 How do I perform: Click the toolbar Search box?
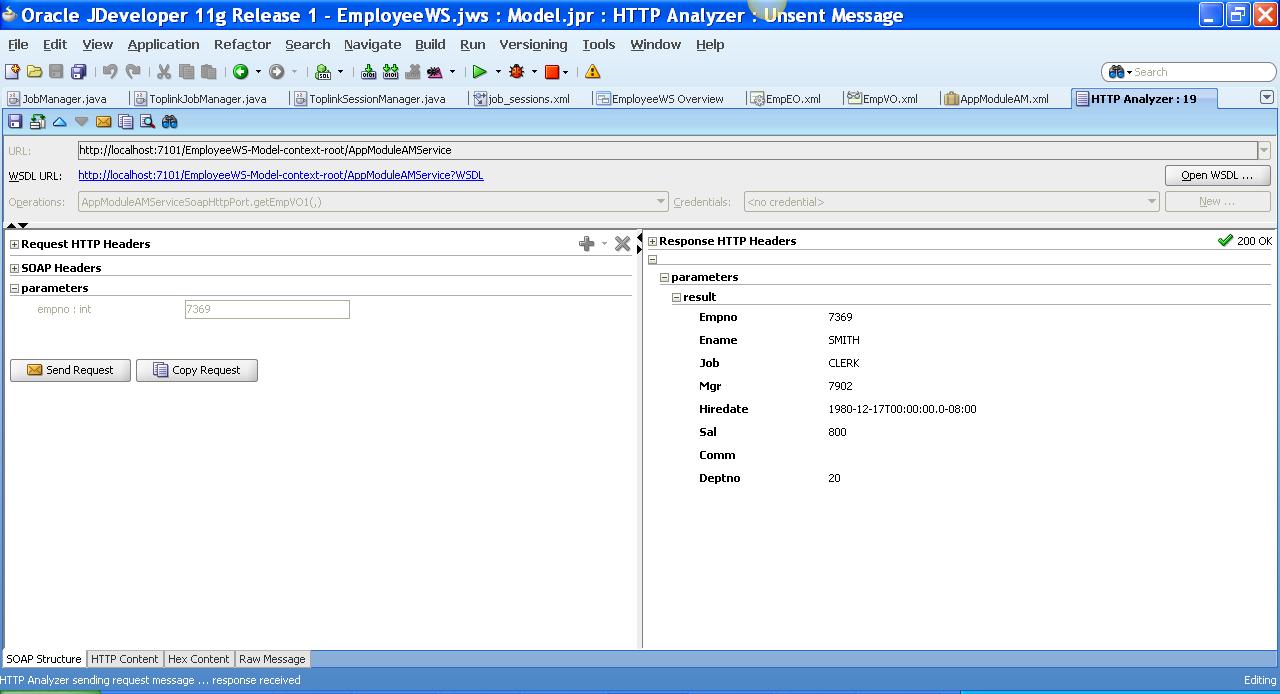(1189, 72)
